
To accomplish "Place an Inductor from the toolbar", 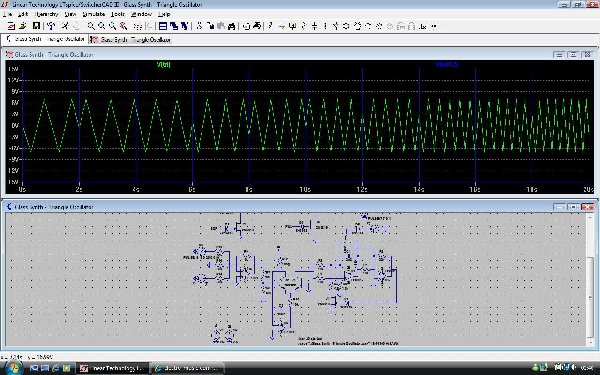I will [325, 26].
